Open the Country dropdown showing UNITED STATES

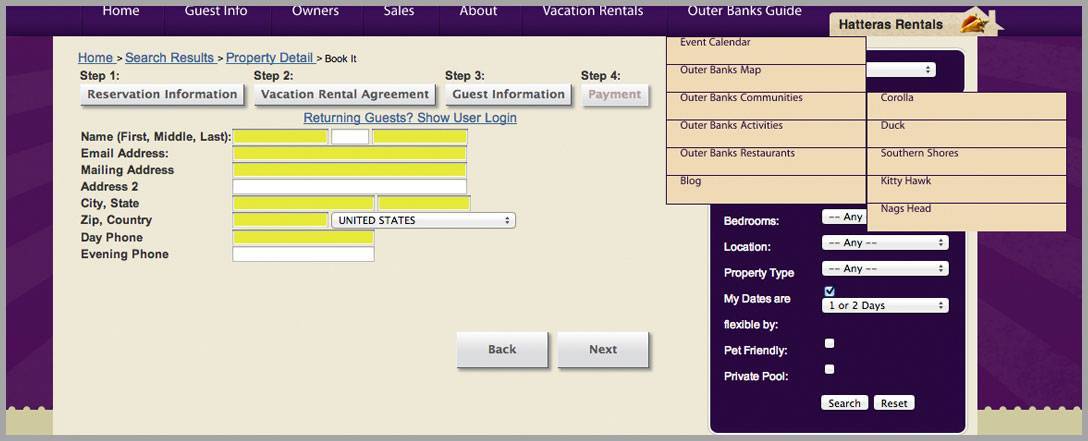coord(423,220)
